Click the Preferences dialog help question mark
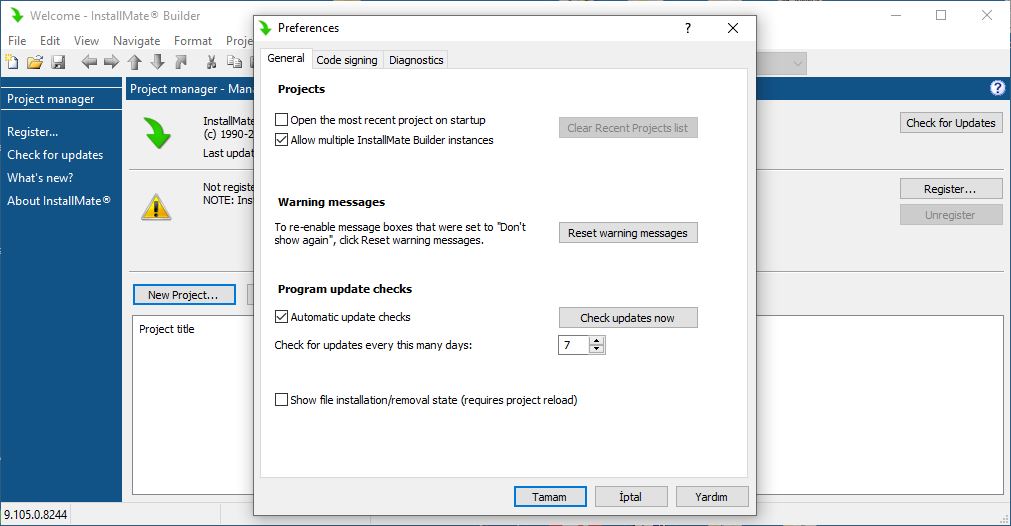Screen dimensions: 1011x526 pyautogui.click(x=688, y=28)
